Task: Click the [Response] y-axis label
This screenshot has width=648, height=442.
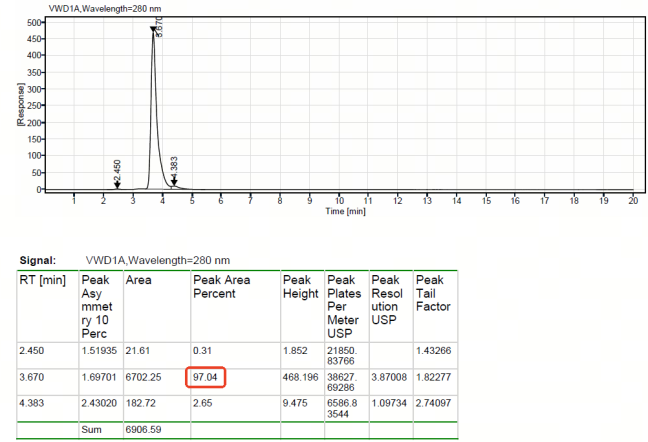Action: click(20, 105)
